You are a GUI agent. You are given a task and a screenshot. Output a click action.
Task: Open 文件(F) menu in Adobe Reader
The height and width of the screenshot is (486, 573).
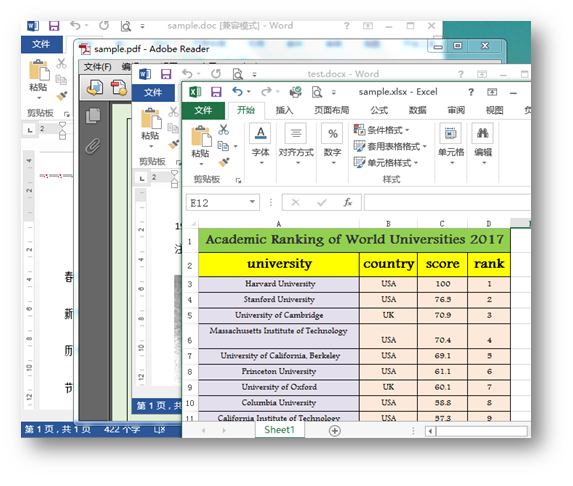pos(97,67)
